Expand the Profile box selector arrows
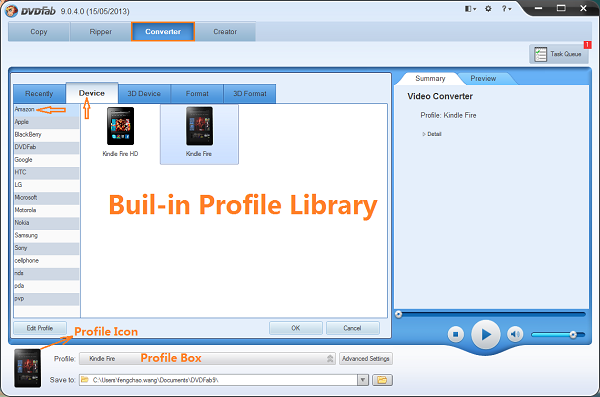600x397 pixels. tap(330, 358)
